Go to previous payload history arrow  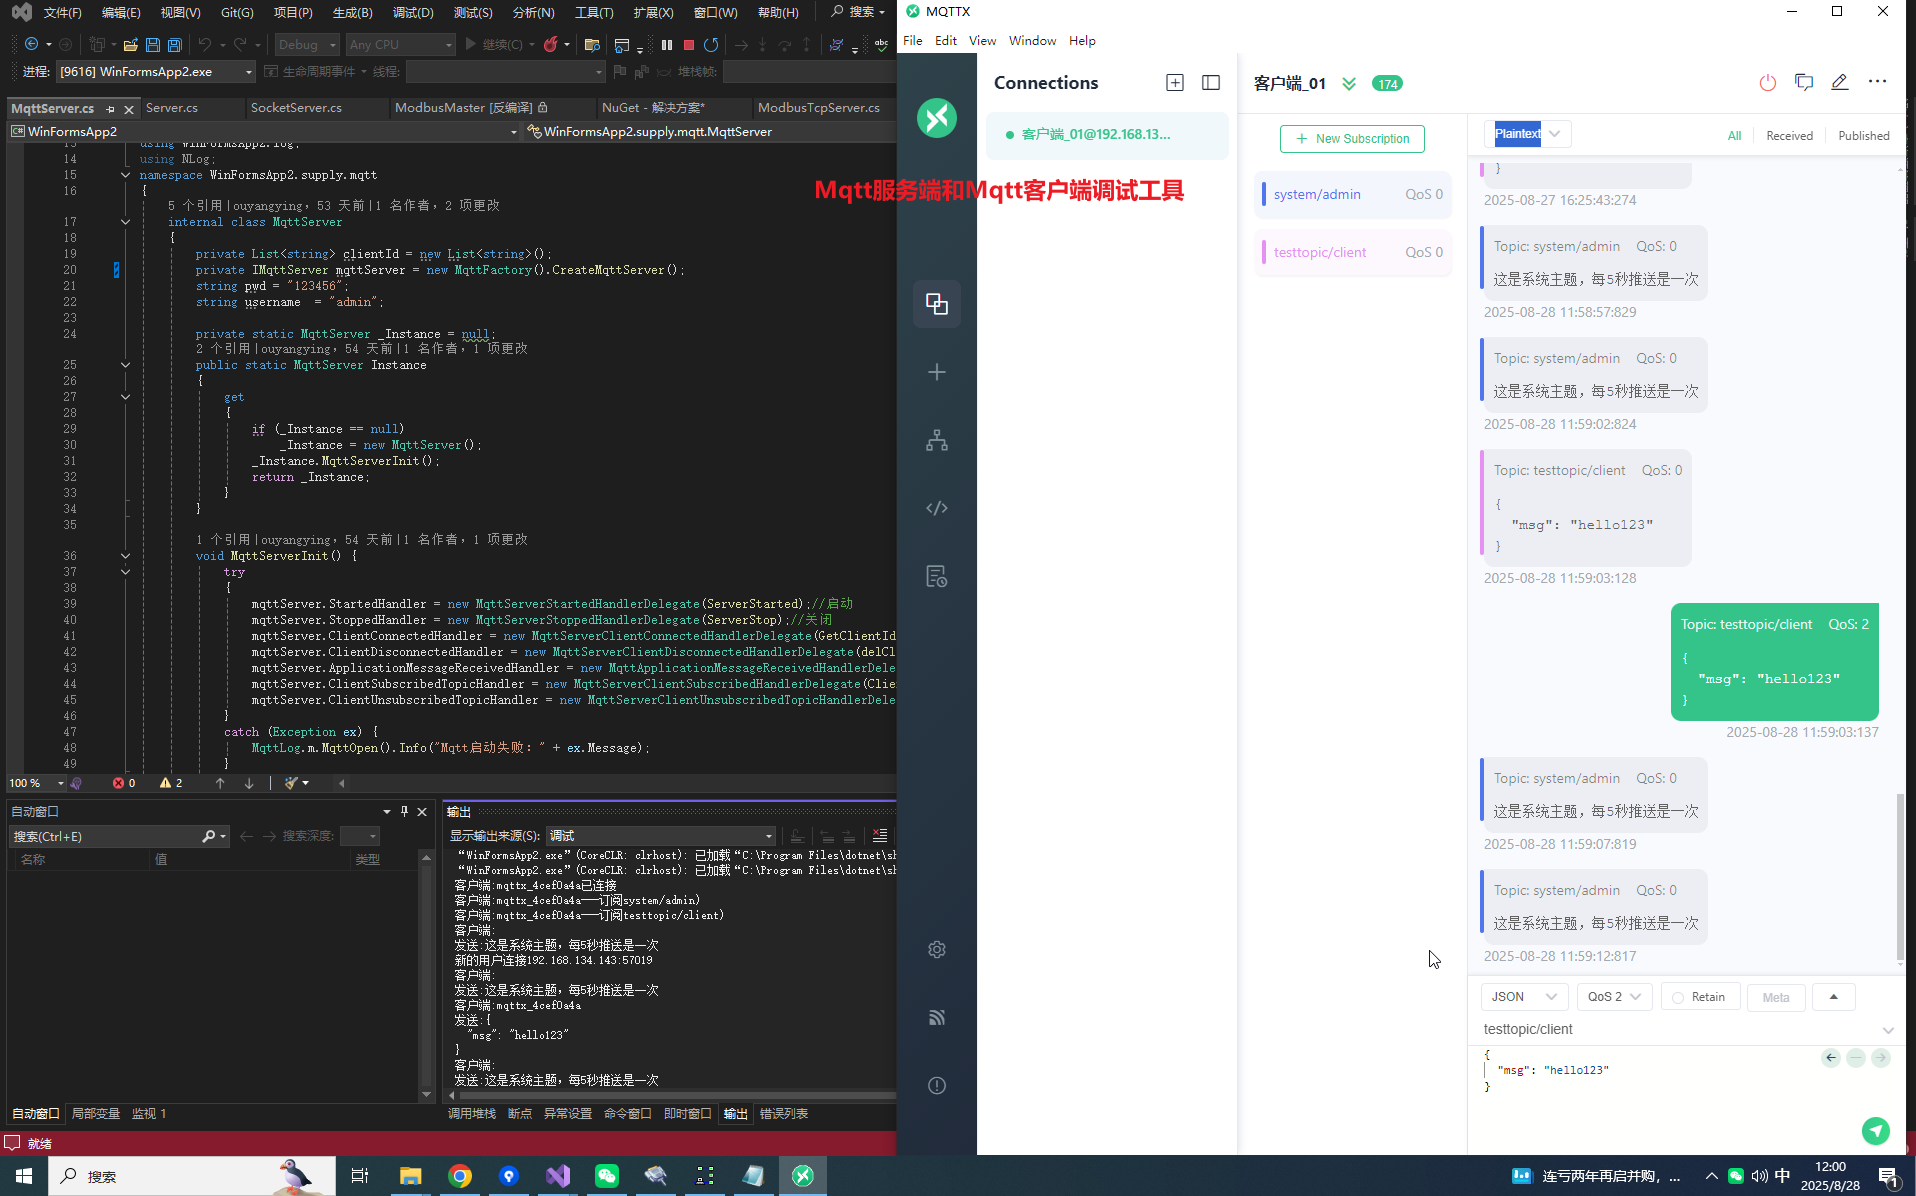coord(1831,1058)
